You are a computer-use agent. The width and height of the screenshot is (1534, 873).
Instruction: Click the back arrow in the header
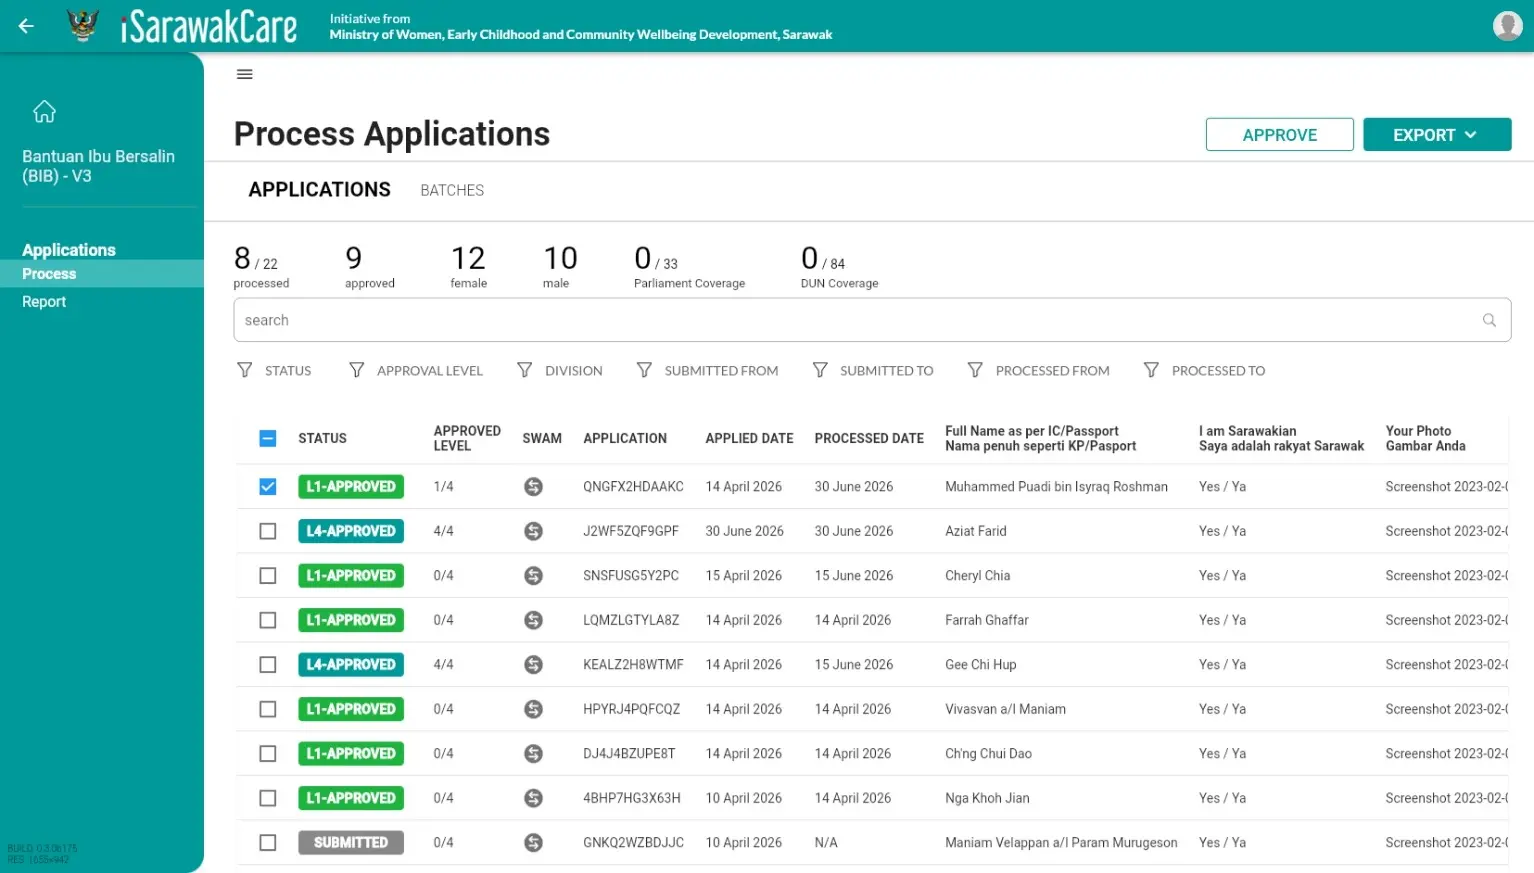click(26, 26)
